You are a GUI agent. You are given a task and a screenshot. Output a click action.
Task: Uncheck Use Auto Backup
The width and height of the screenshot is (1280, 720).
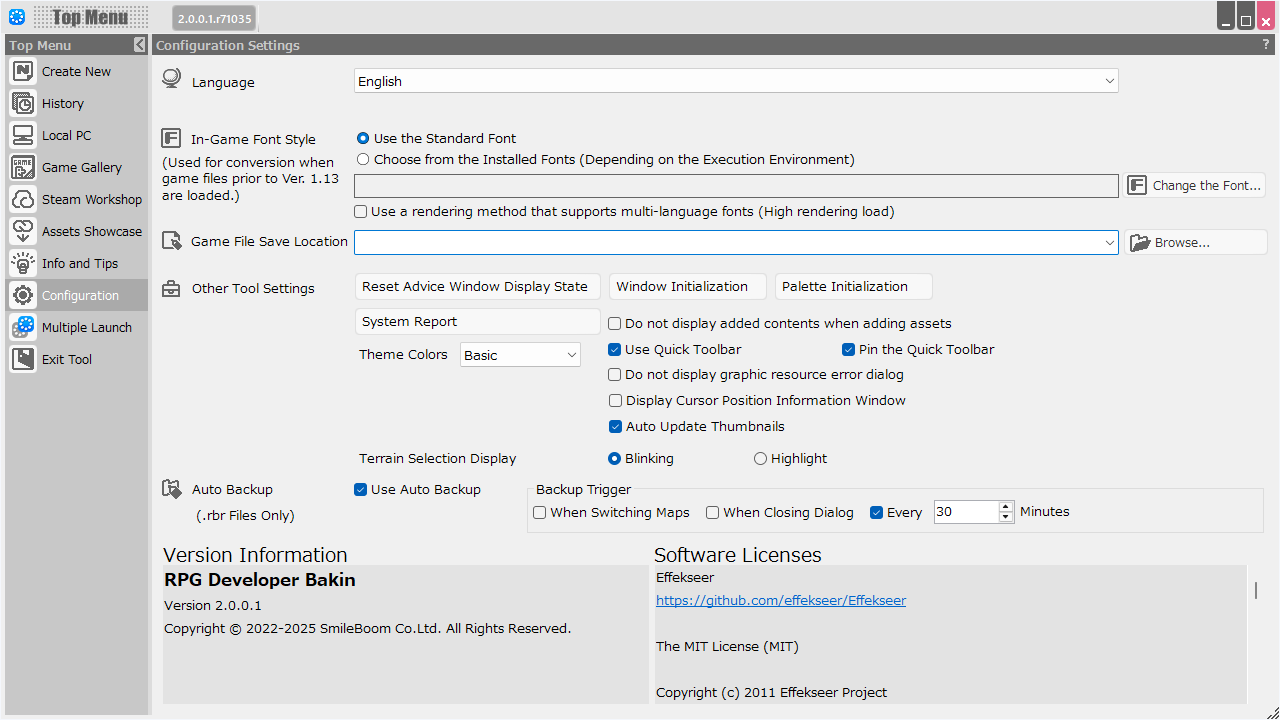[361, 490]
